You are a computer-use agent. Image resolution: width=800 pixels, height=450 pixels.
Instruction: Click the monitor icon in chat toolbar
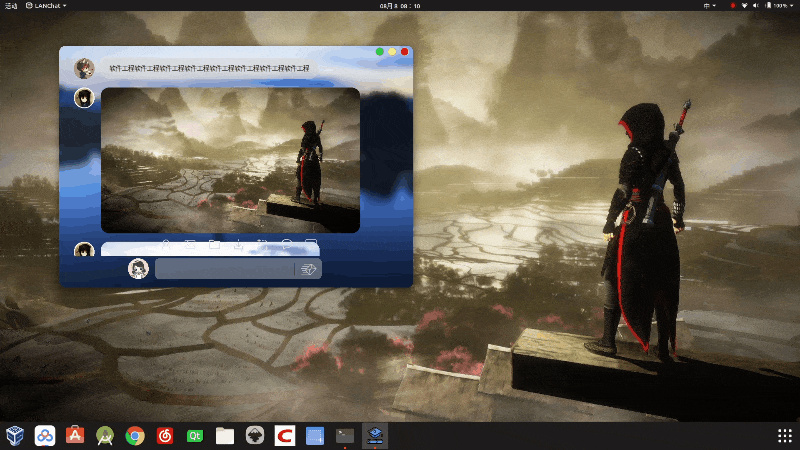pos(311,244)
